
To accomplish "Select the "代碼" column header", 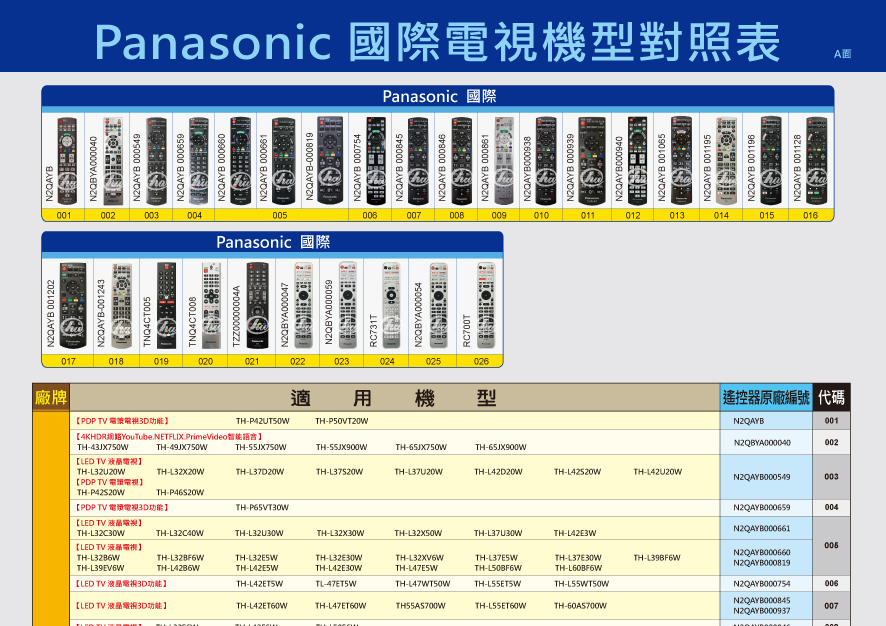I will pyautogui.click(x=832, y=397).
